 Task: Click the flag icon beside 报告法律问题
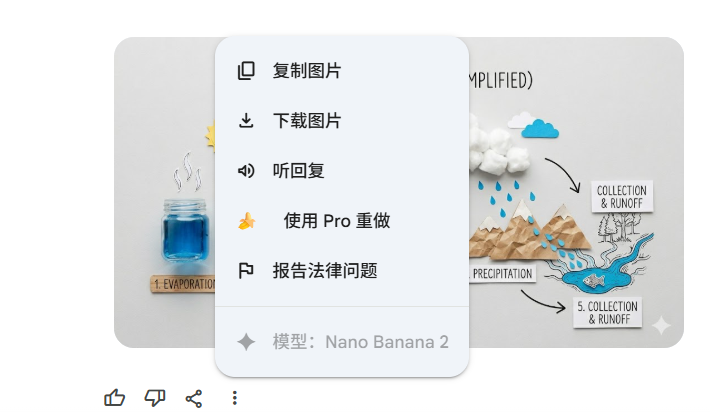246,270
